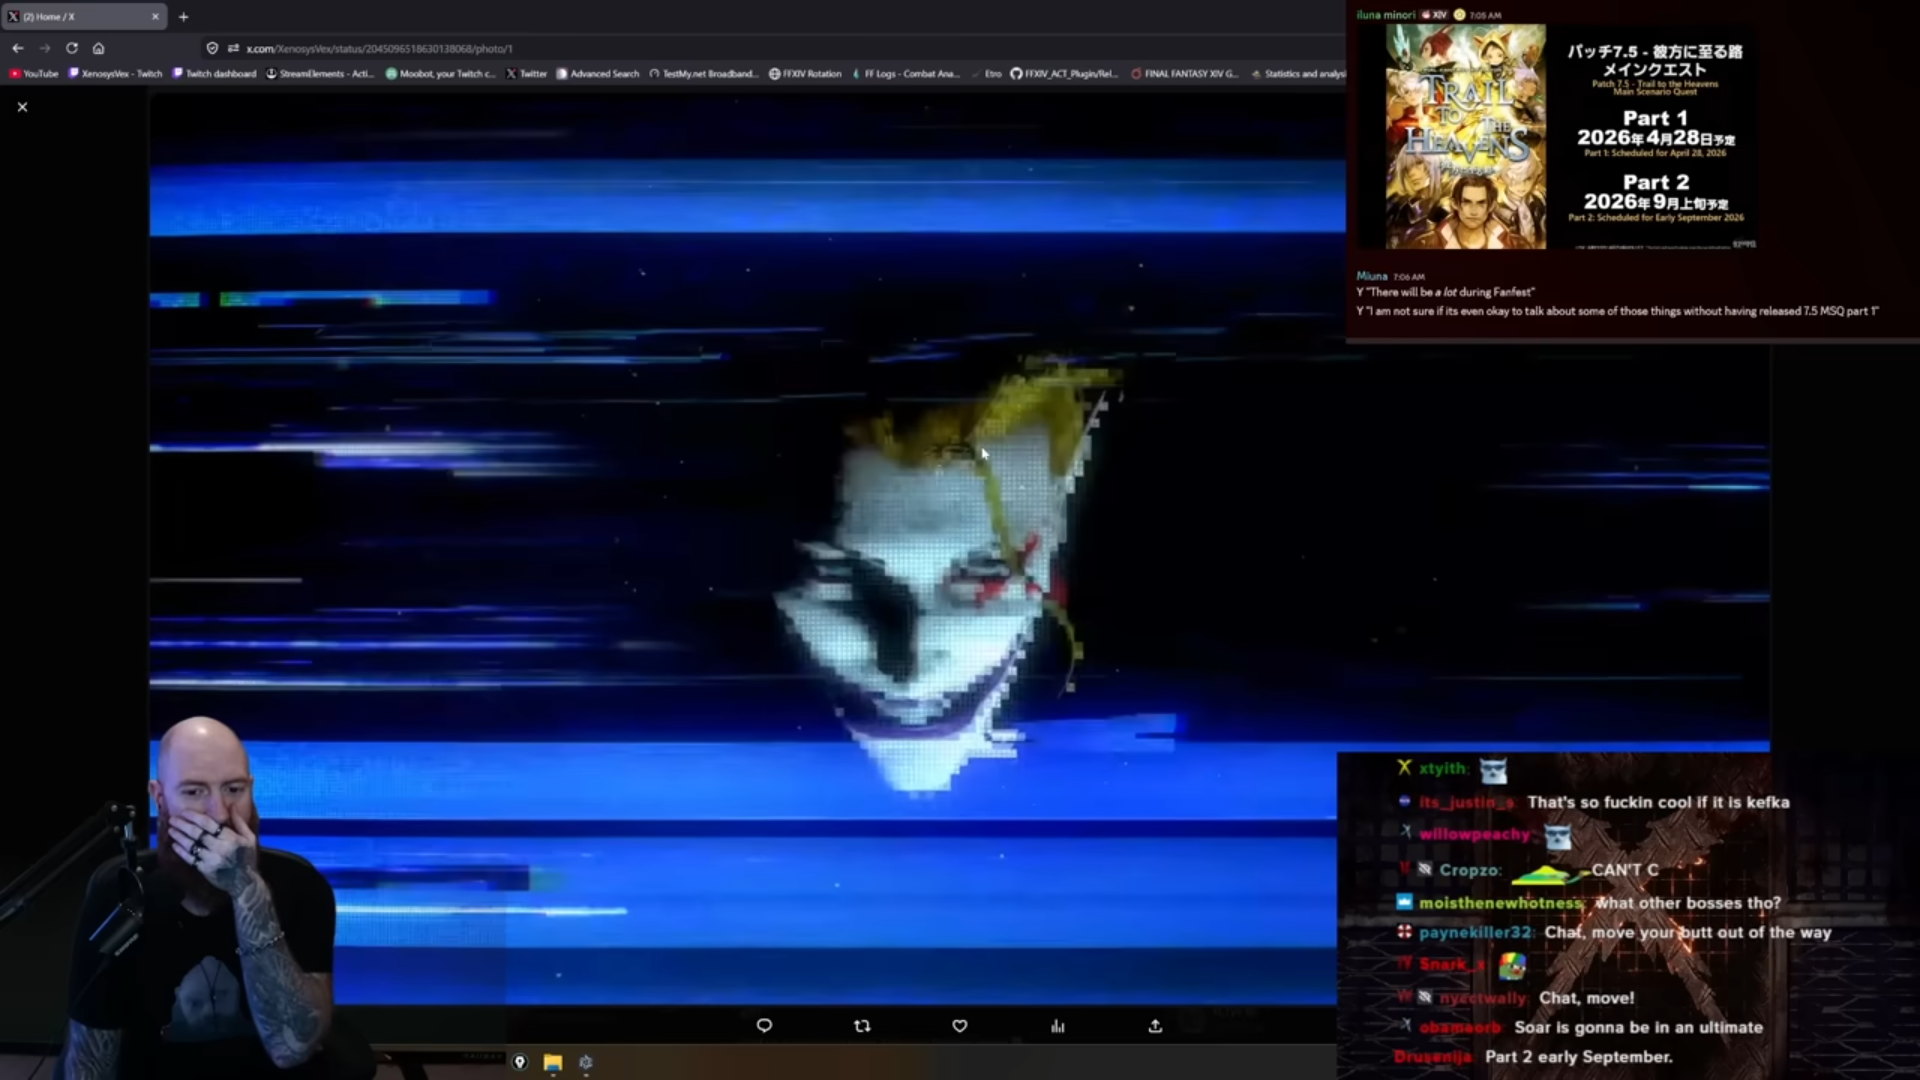1920x1080 pixels.
Task: Click the repost icon
Action: (862, 1026)
